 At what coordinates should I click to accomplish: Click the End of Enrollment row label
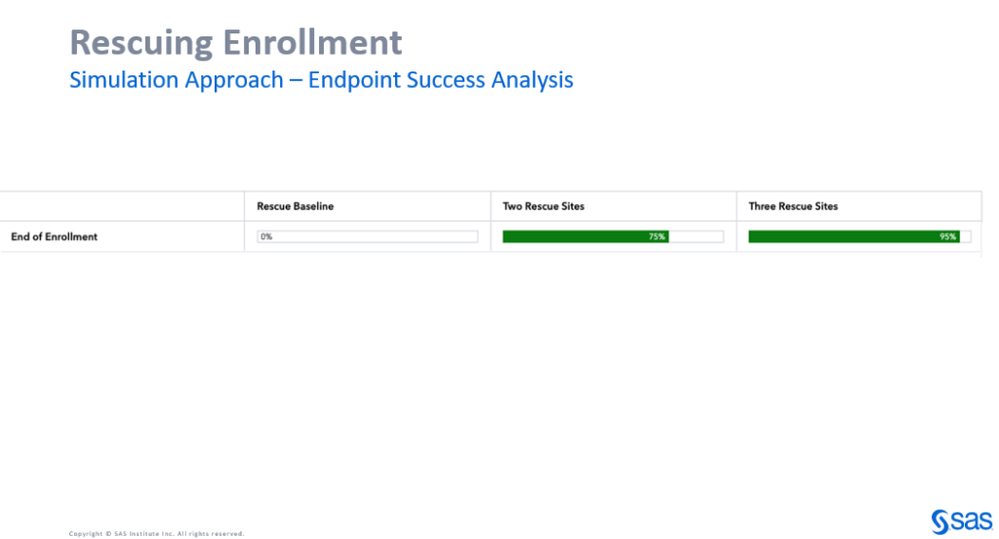[x=54, y=236]
